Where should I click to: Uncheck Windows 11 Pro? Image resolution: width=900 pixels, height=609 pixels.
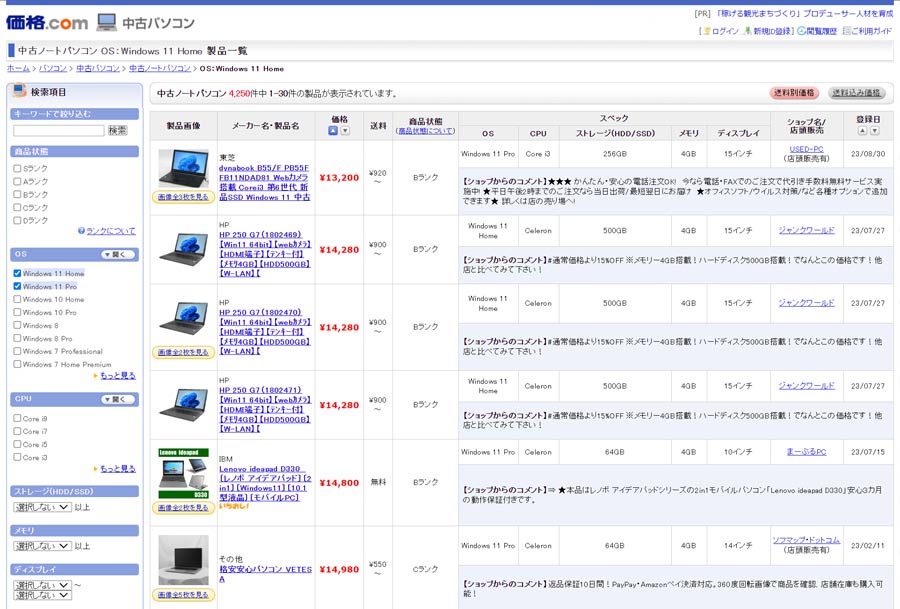pyautogui.click(x=17, y=286)
